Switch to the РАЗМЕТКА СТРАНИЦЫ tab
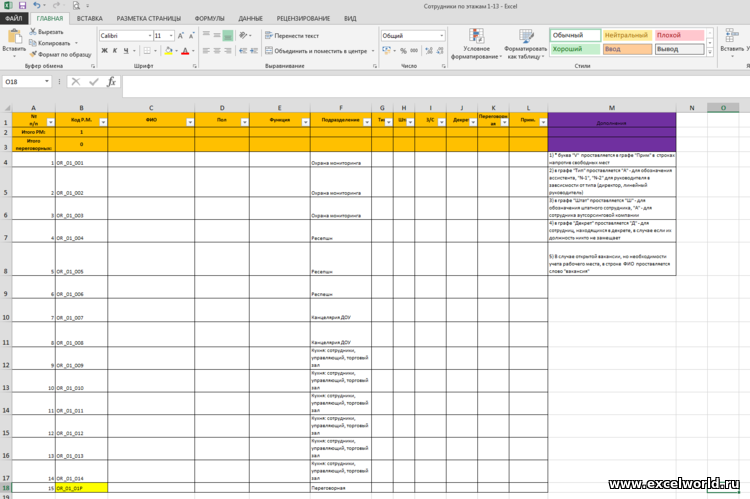The height and width of the screenshot is (499, 750). [x=149, y=18]
